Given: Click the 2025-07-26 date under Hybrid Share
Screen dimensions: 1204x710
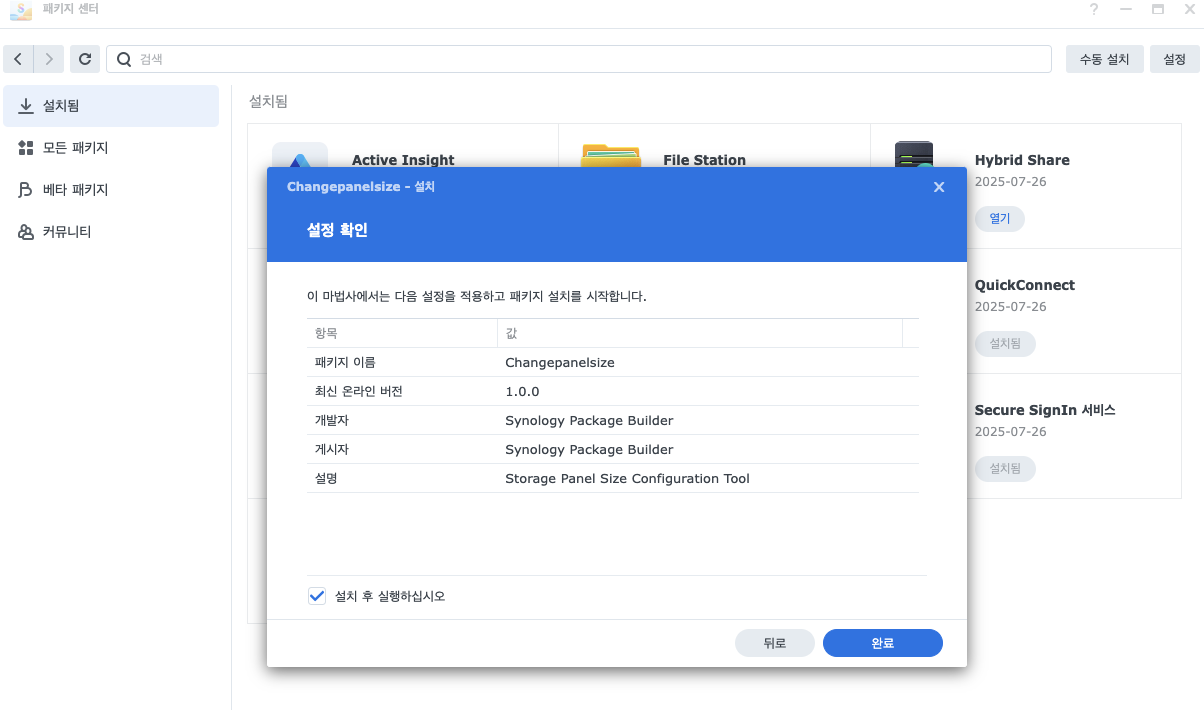Looking at the screenshot, I should [1010, 182].
